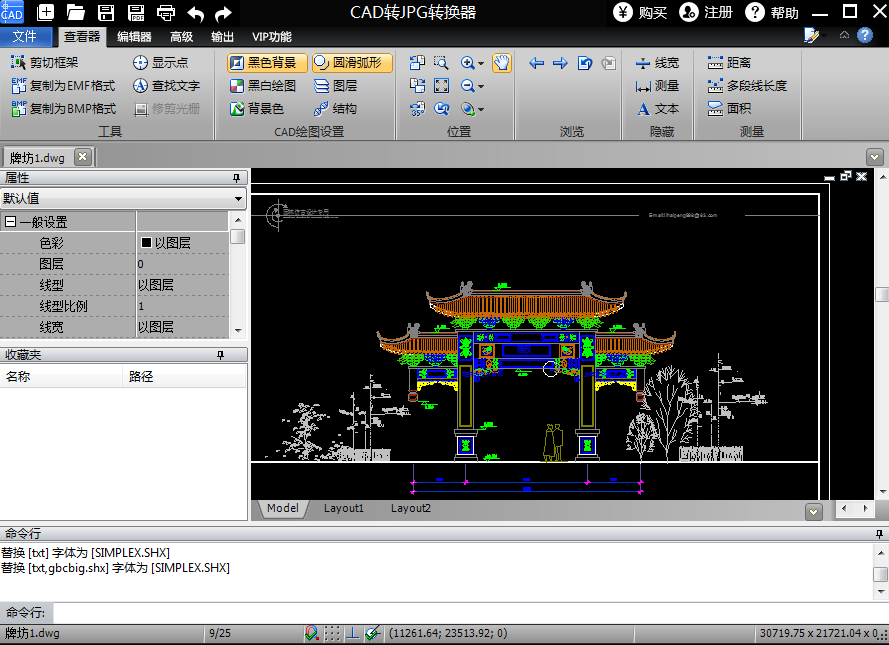
Task: Open the 图层 layers tool
Action: (x=335, y=86)
